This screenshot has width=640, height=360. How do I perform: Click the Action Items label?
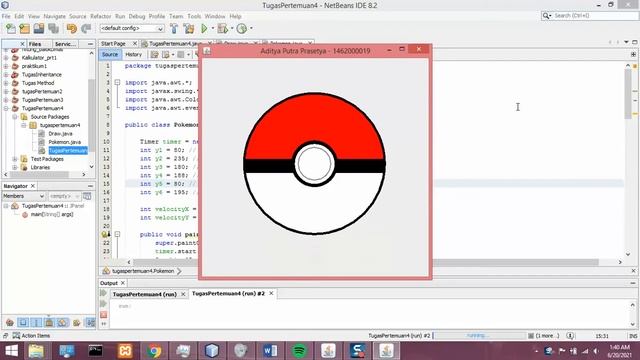pos(36,336)
